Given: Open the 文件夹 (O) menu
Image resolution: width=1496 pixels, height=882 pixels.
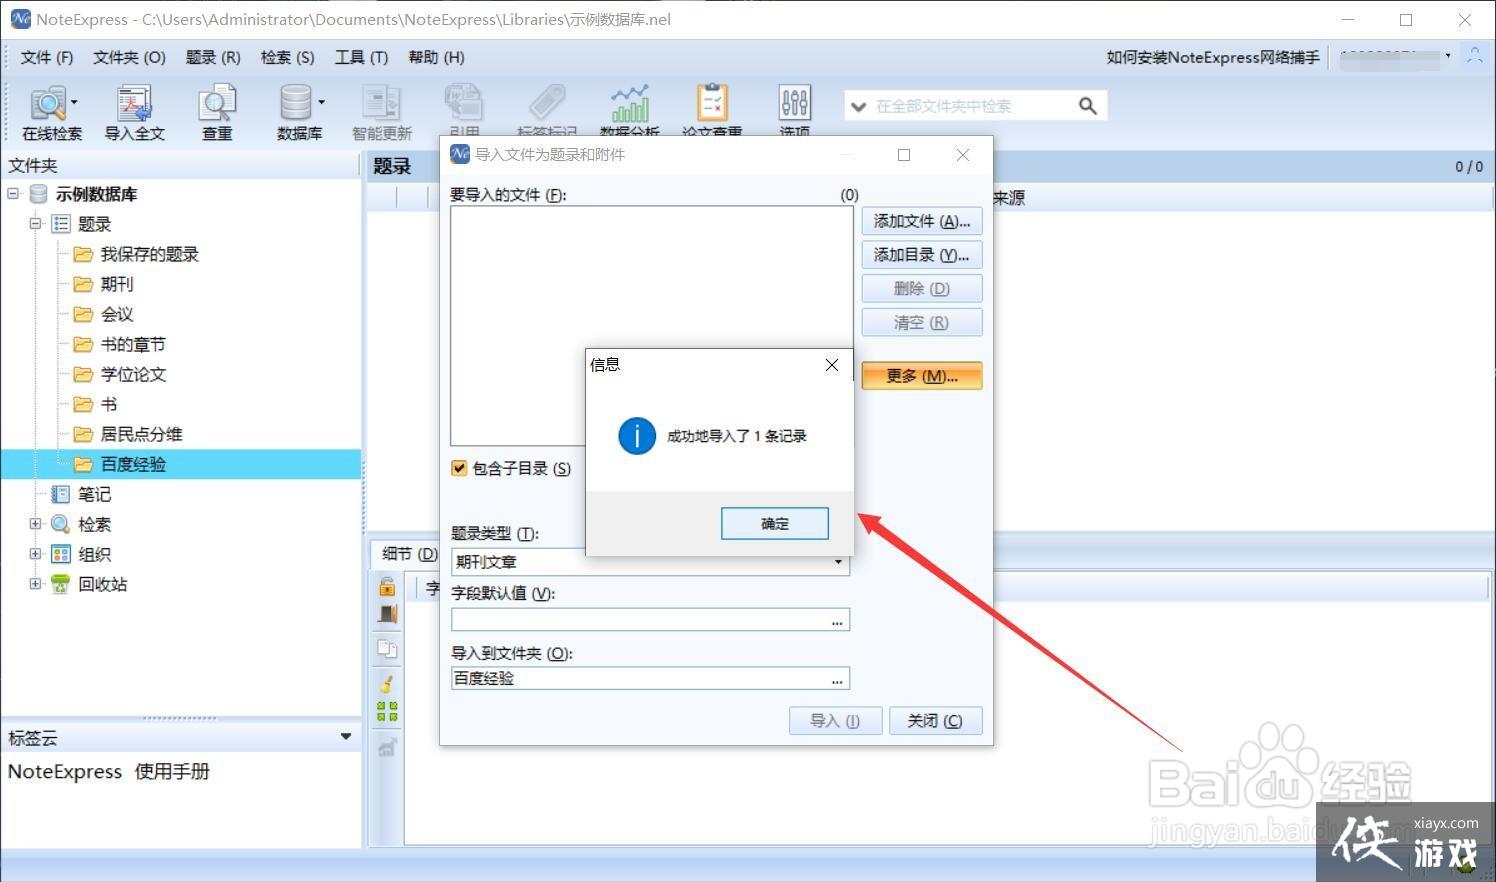Looking at the screenshot, I should click(129, 57).
